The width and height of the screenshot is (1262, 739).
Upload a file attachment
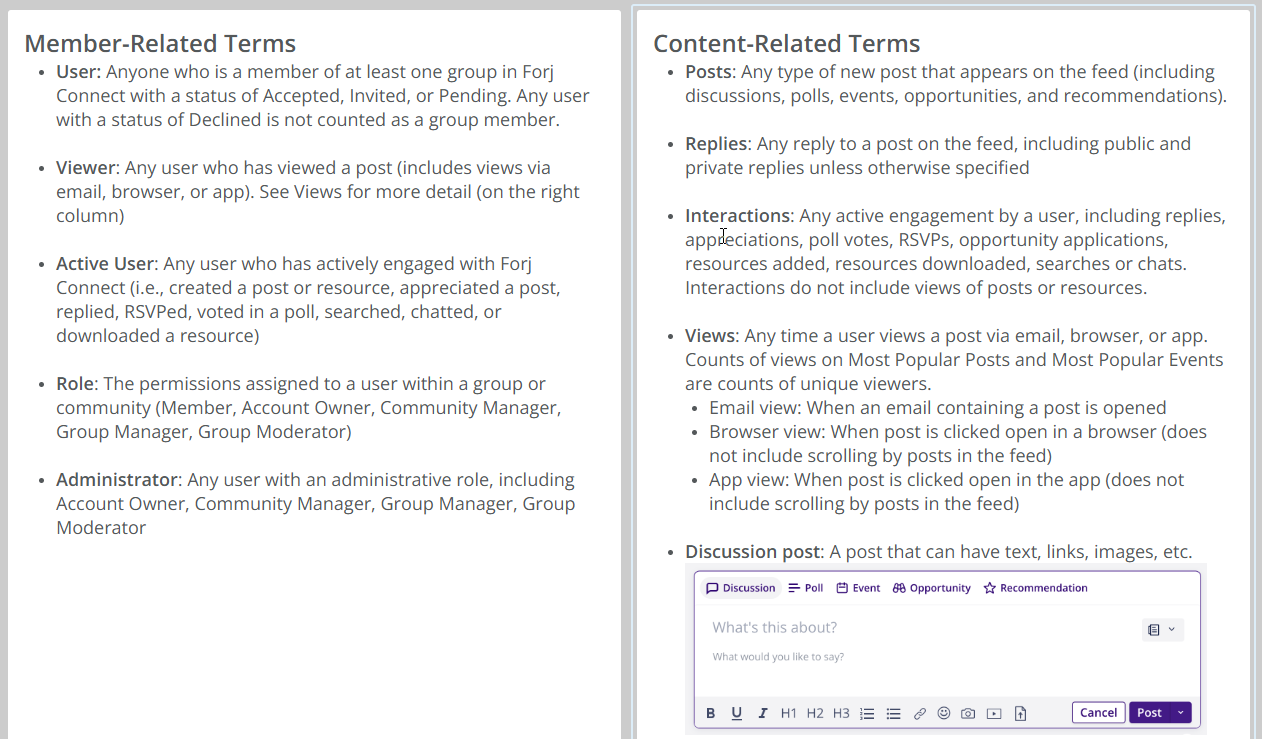[x=1020, y=713]
